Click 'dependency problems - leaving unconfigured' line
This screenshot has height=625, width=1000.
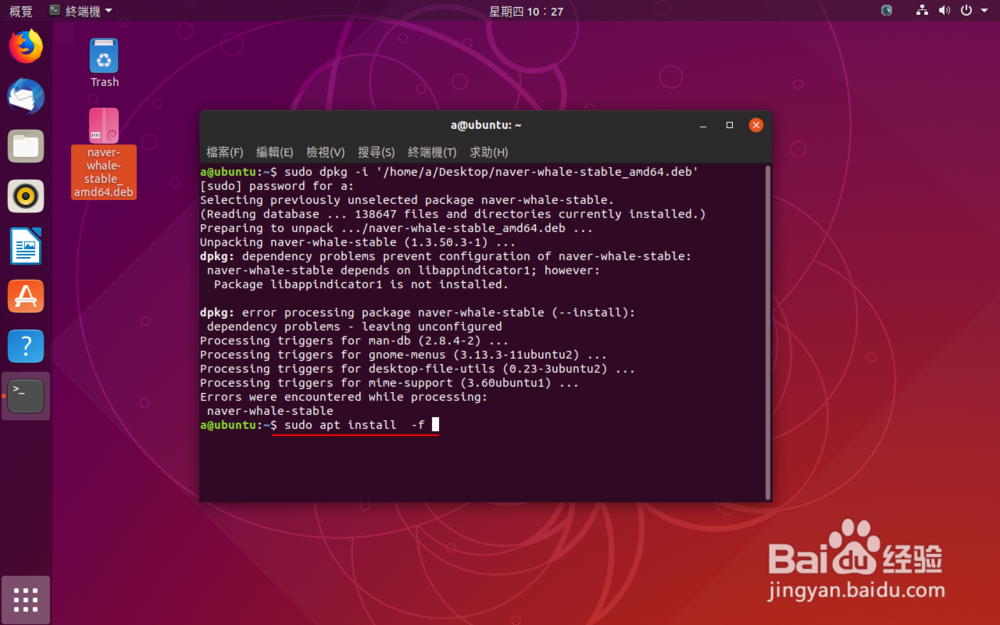[x=354, y=327]
